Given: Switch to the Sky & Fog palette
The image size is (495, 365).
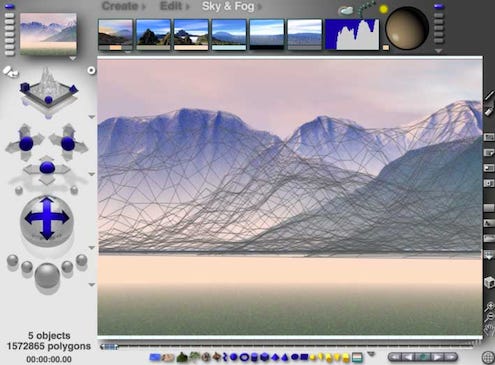Looking at the screenshot, I should (228, 6).
